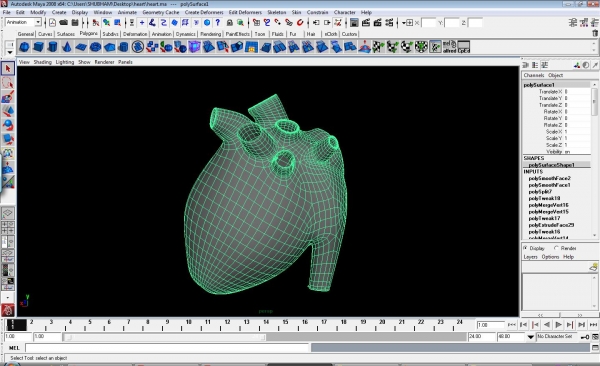The width and height of the screenshot is (600, 366).
Task: Open the Modify menu
Action: pos(38,12)
